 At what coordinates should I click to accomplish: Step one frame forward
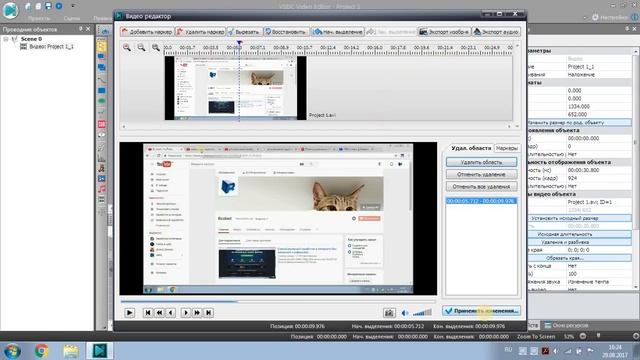(185, 313)
